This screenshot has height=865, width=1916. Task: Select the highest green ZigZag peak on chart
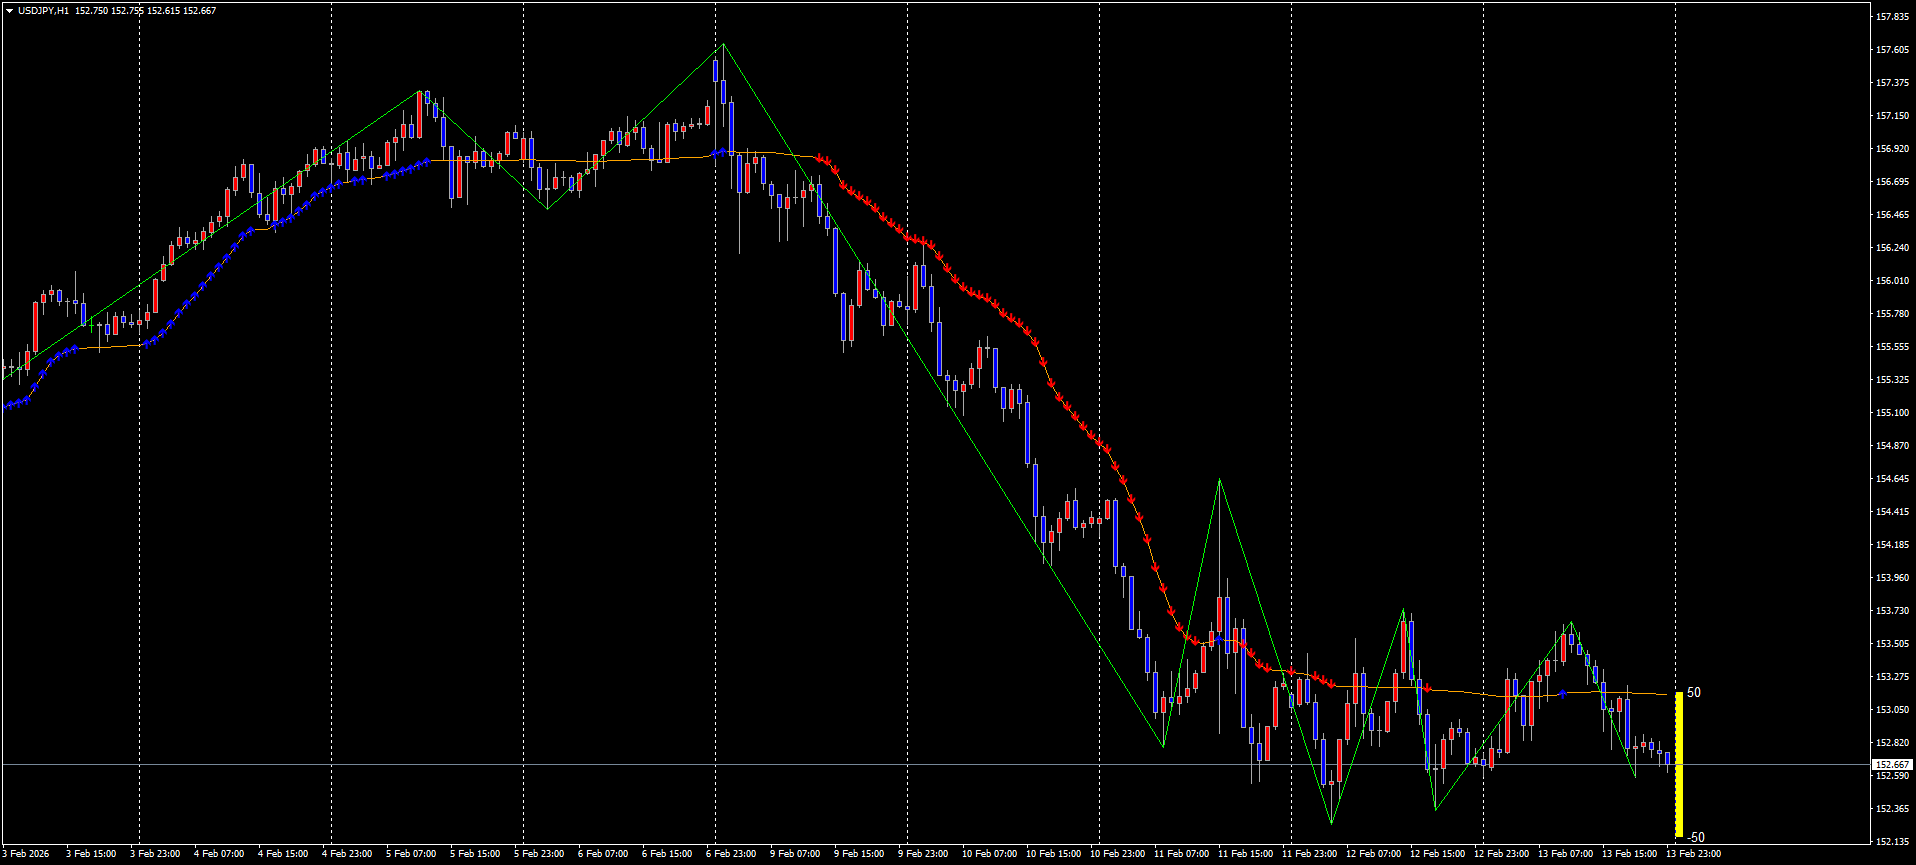pyautogui.click(x=723, y=45)
